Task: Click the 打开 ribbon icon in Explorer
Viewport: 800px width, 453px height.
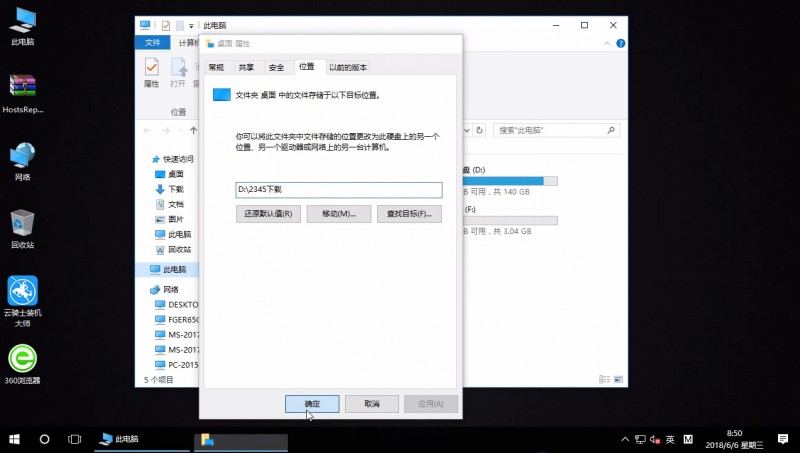Action: (x=178, y=73)
